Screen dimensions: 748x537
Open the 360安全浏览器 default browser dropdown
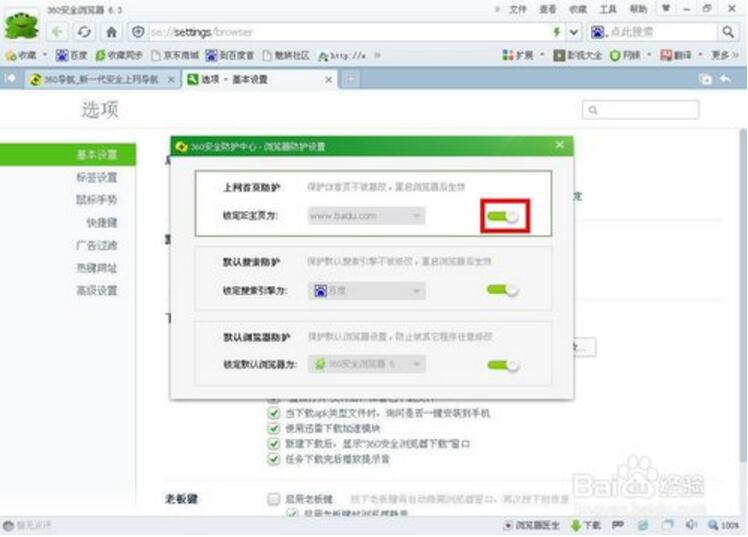366,364
